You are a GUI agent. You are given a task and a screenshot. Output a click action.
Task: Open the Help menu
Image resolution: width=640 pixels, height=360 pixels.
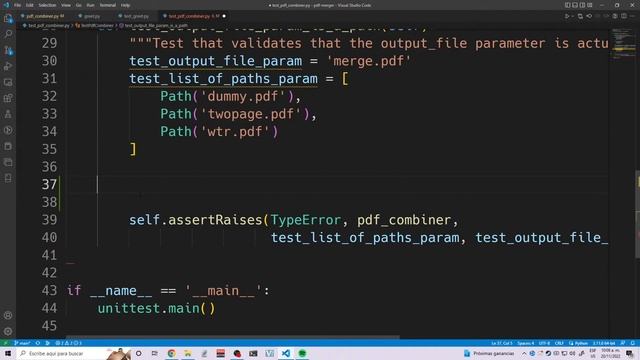(x=125, y=5)
